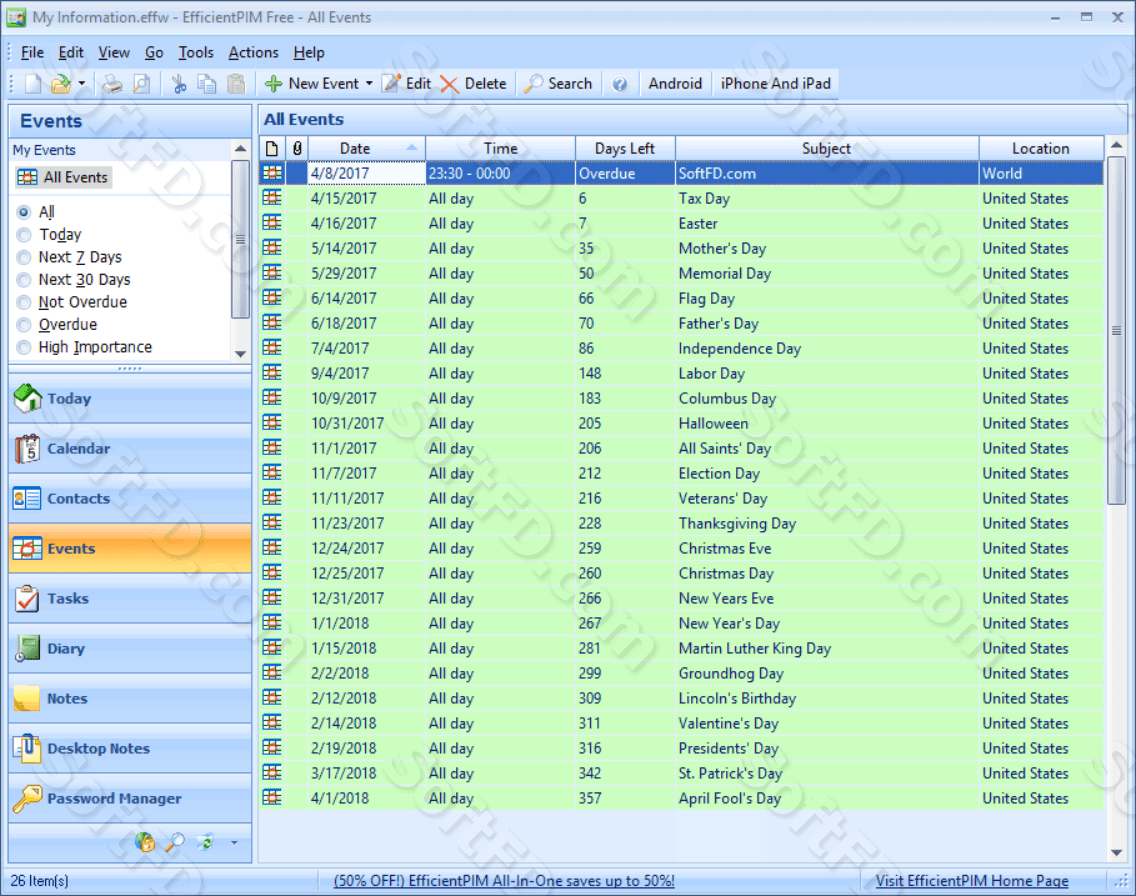Sort events by the Location column header
Screen dimensions: 1136x896
pos(1041,148)
